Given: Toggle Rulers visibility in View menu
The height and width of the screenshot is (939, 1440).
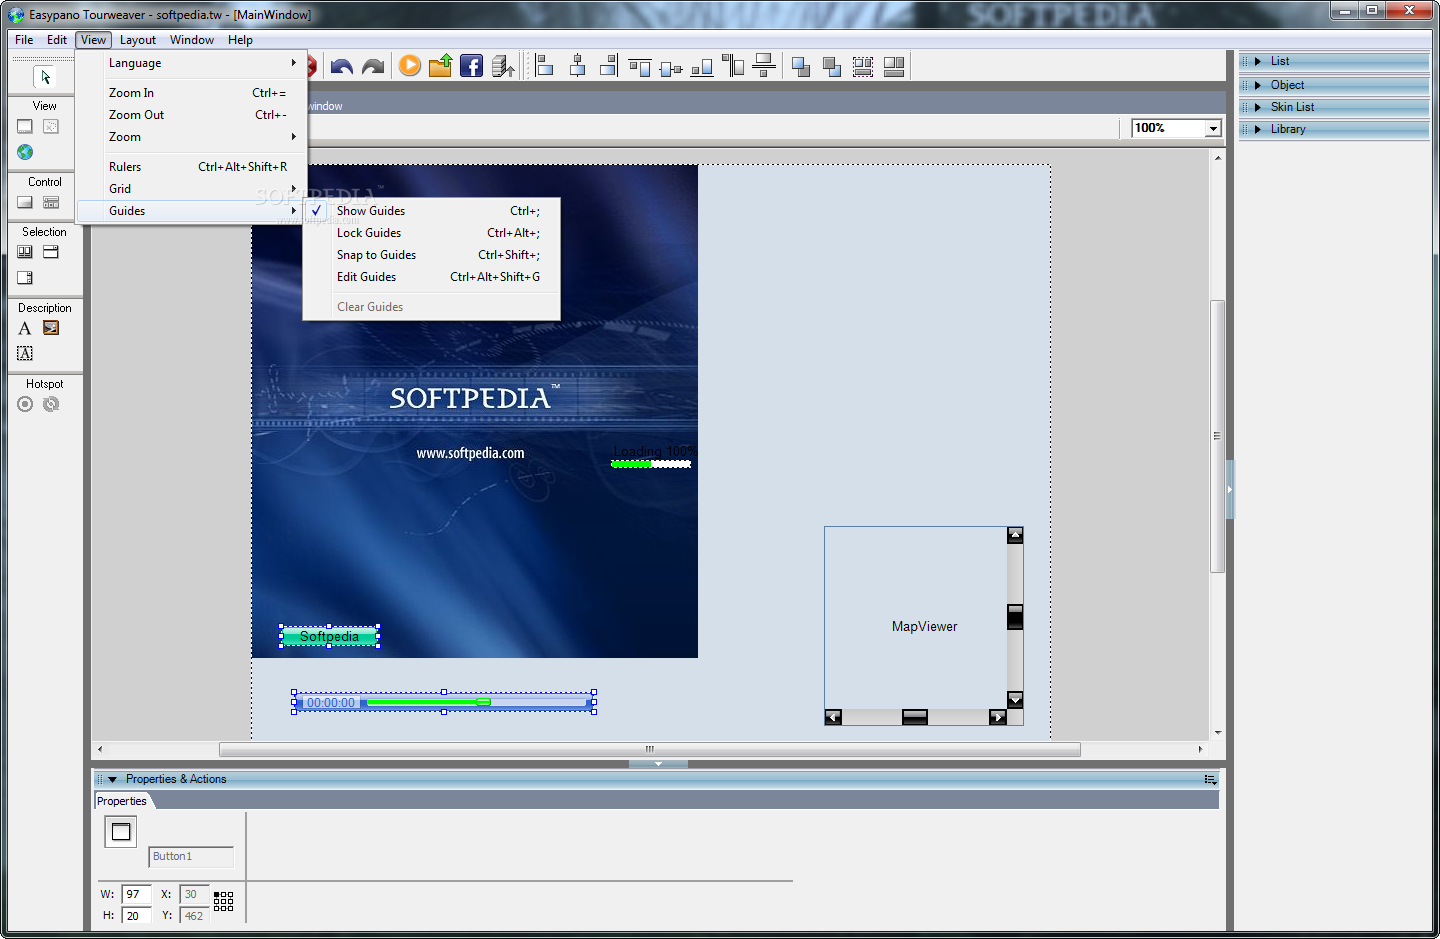Looking at the screenshot, I should coord(192,167).
